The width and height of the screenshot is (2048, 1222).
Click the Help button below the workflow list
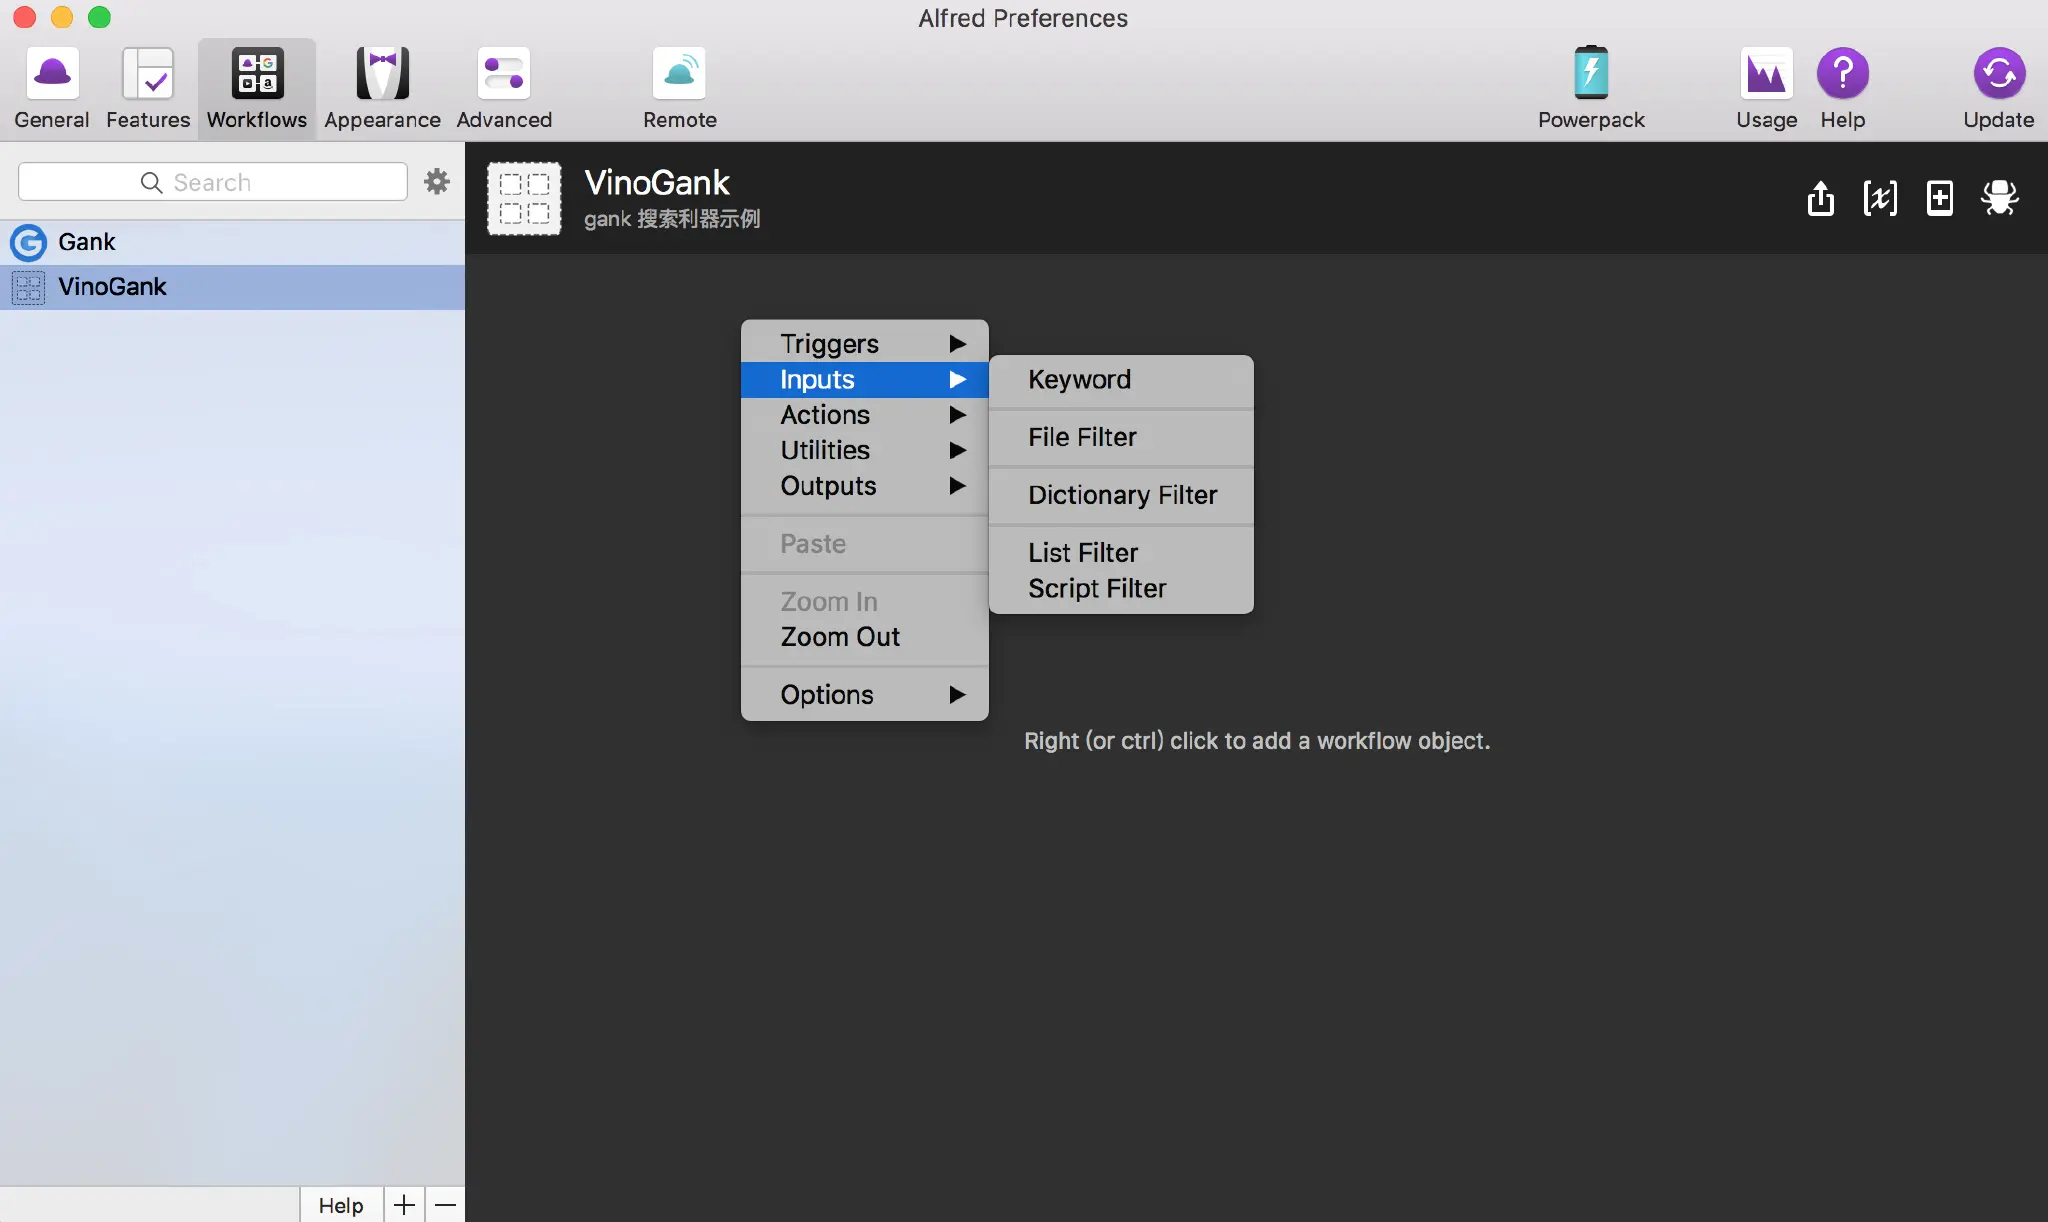point(340,1205)
